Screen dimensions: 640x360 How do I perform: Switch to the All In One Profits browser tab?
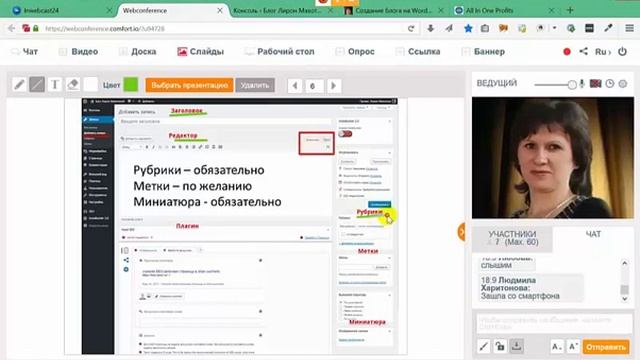click(x=503, y=11)
